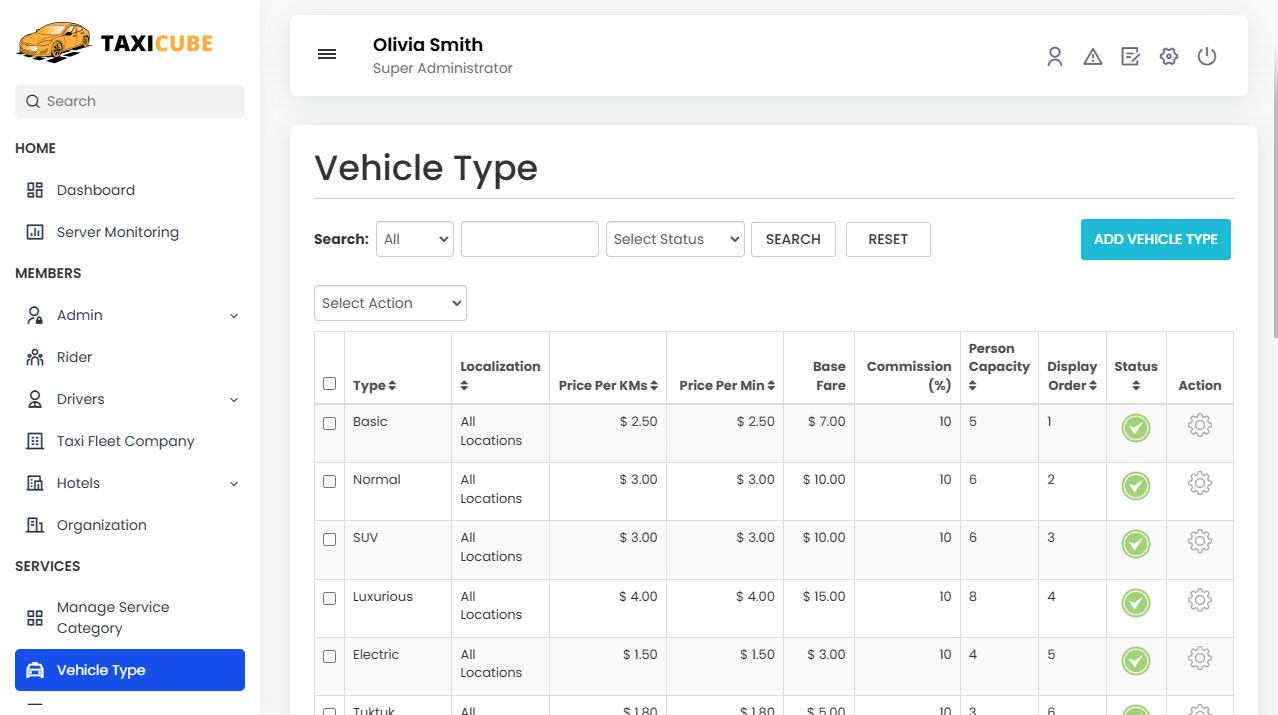The width and height of the screenshot is (1278, 715).
Task: Toggle the status of the Electric vehicle type
Action: 1136,661
